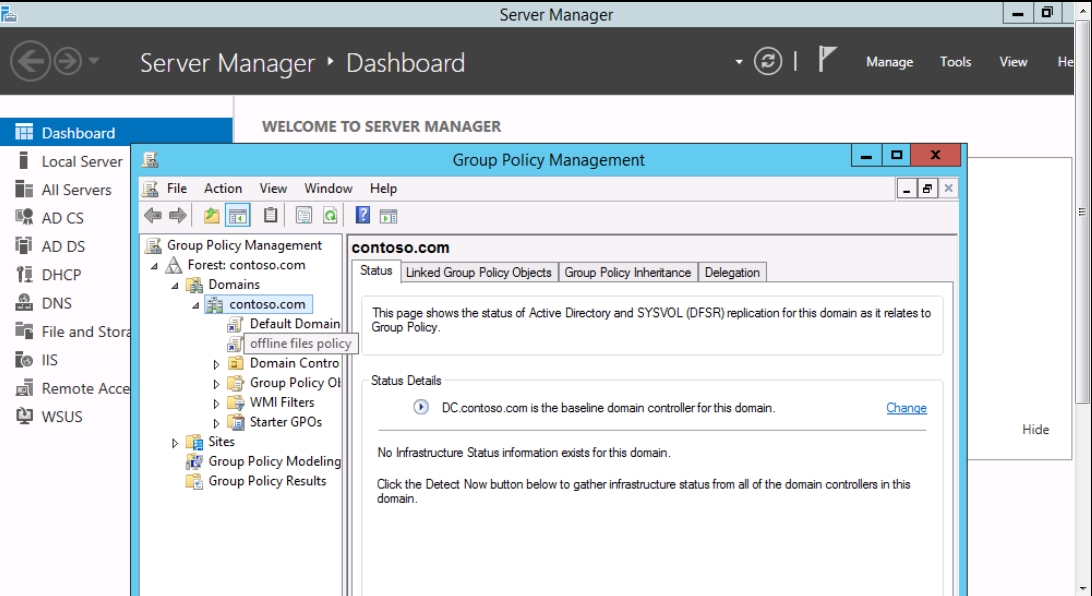Collapse the Domains tree node
The height and width of the screenshot is (596, 1092).
point(175,285)
